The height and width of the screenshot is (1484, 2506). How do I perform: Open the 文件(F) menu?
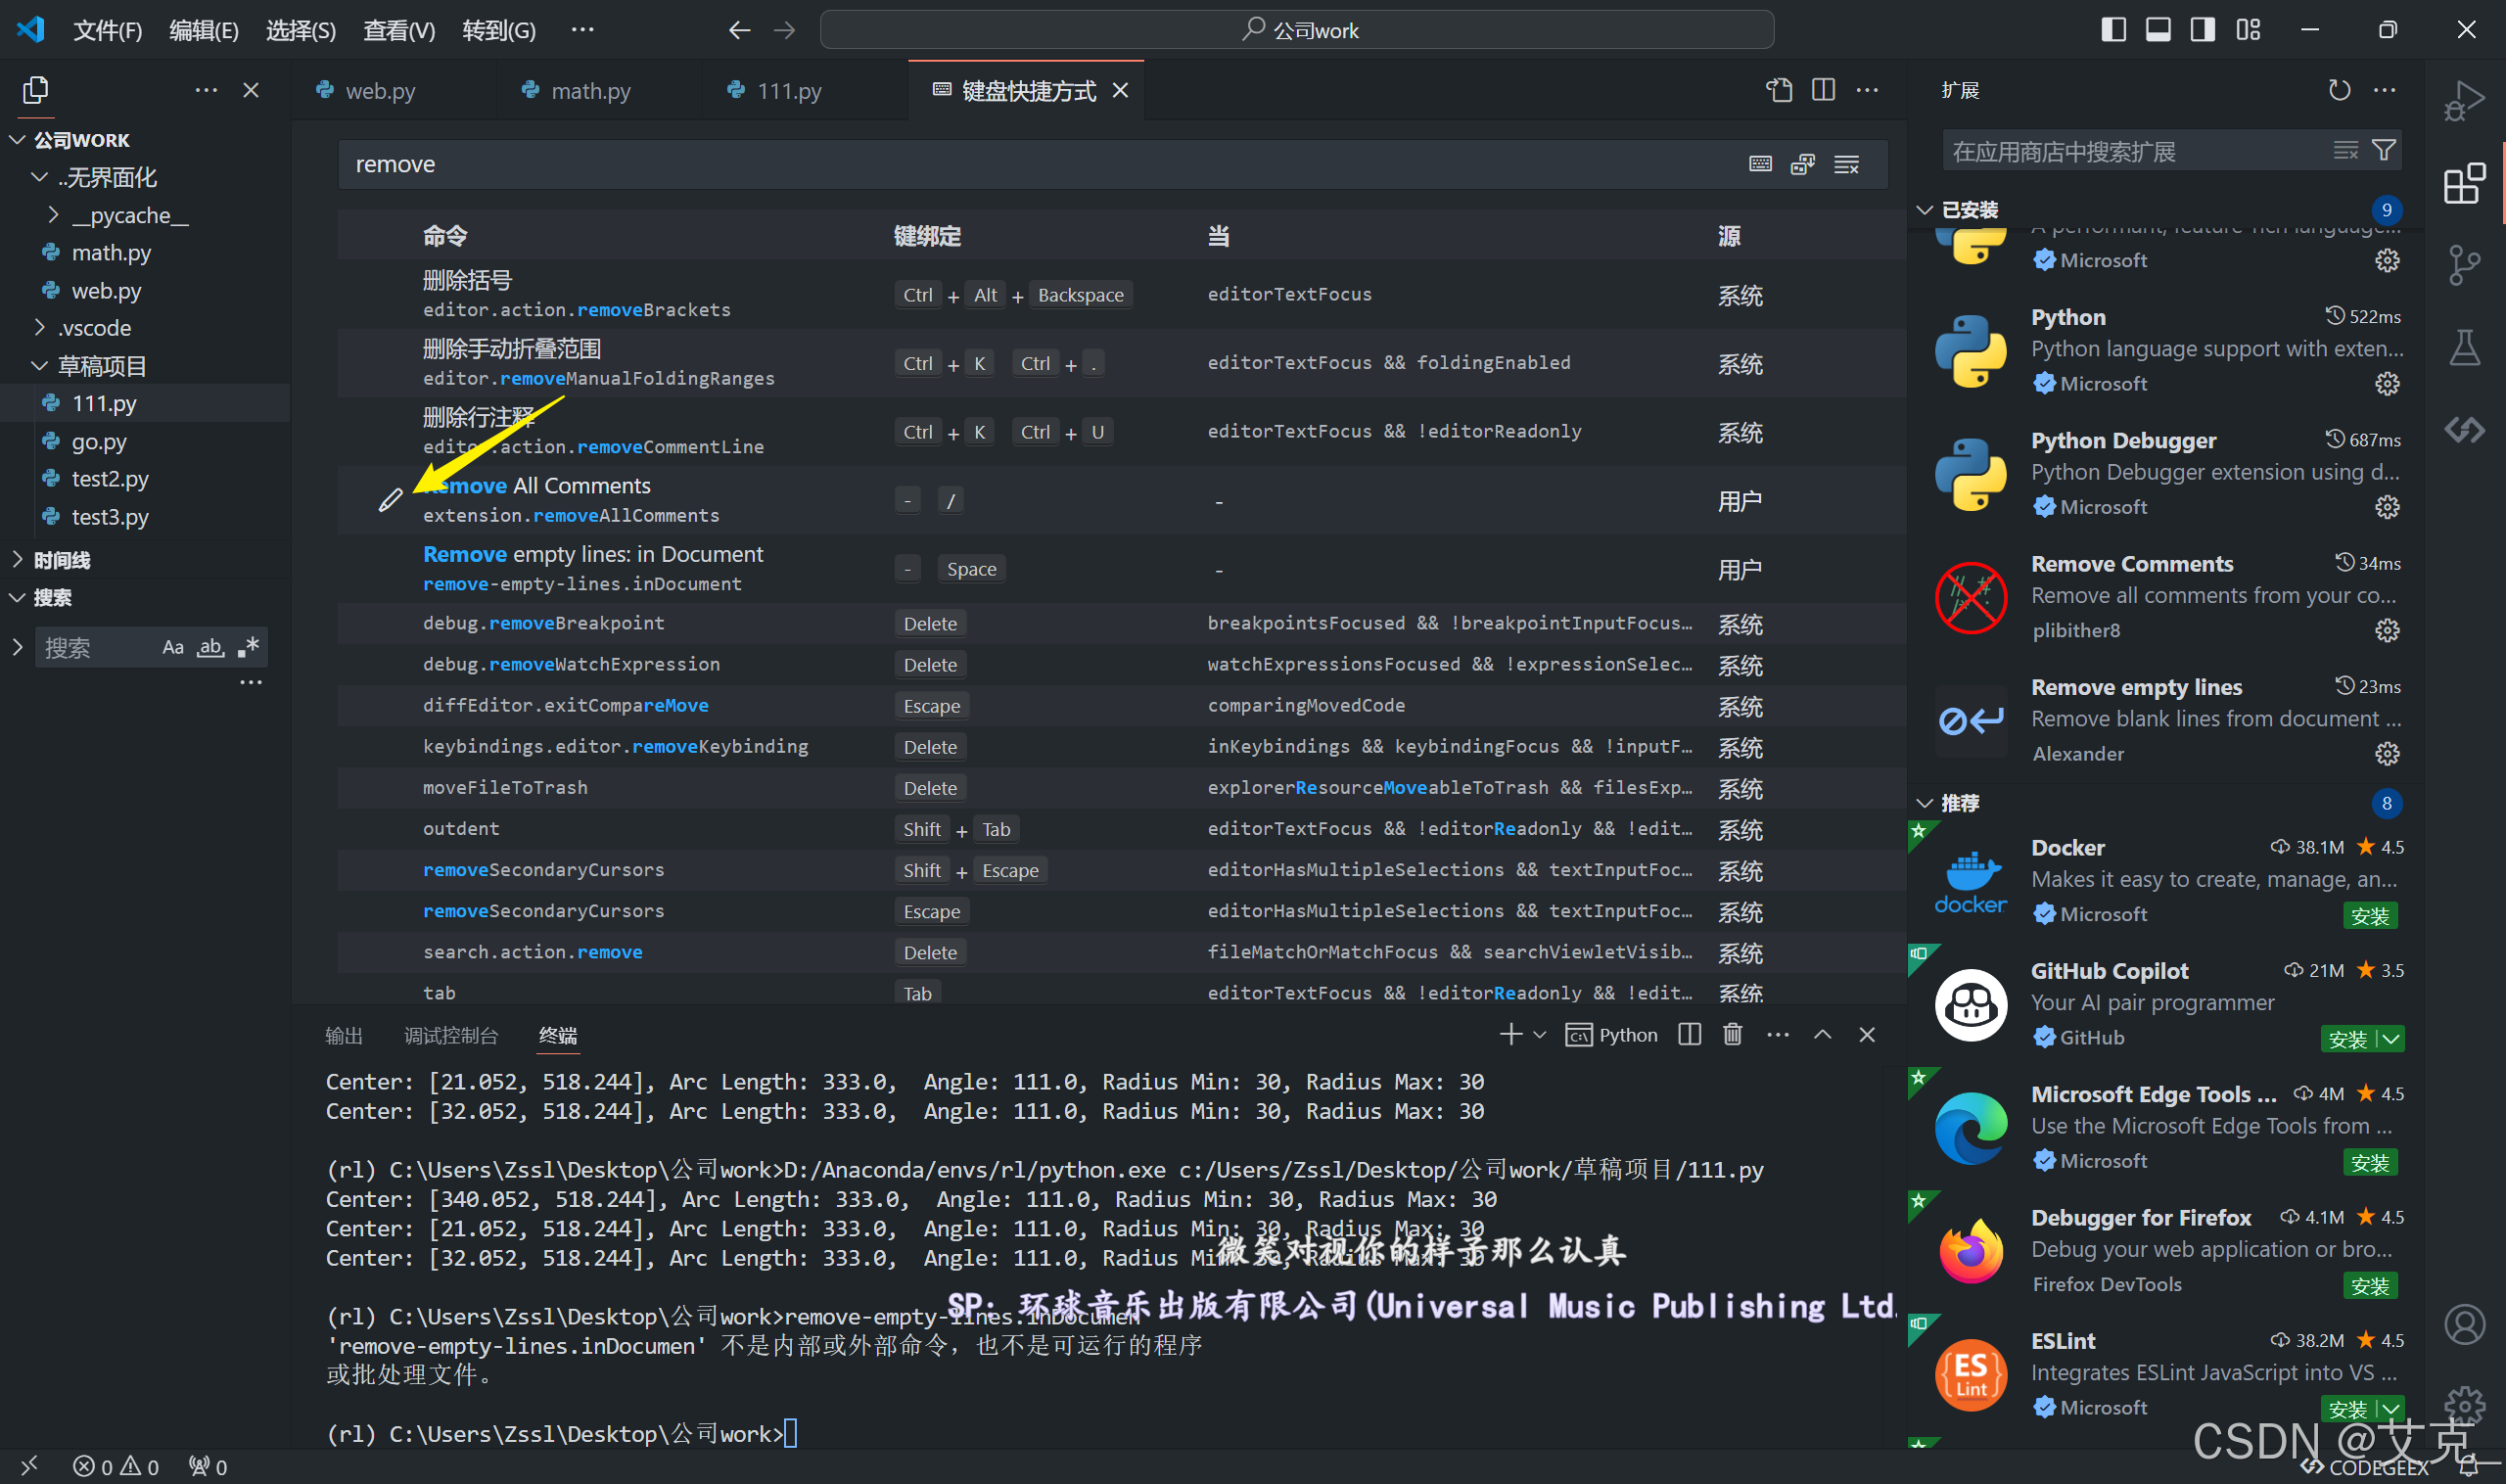click(x=107, y=30)
